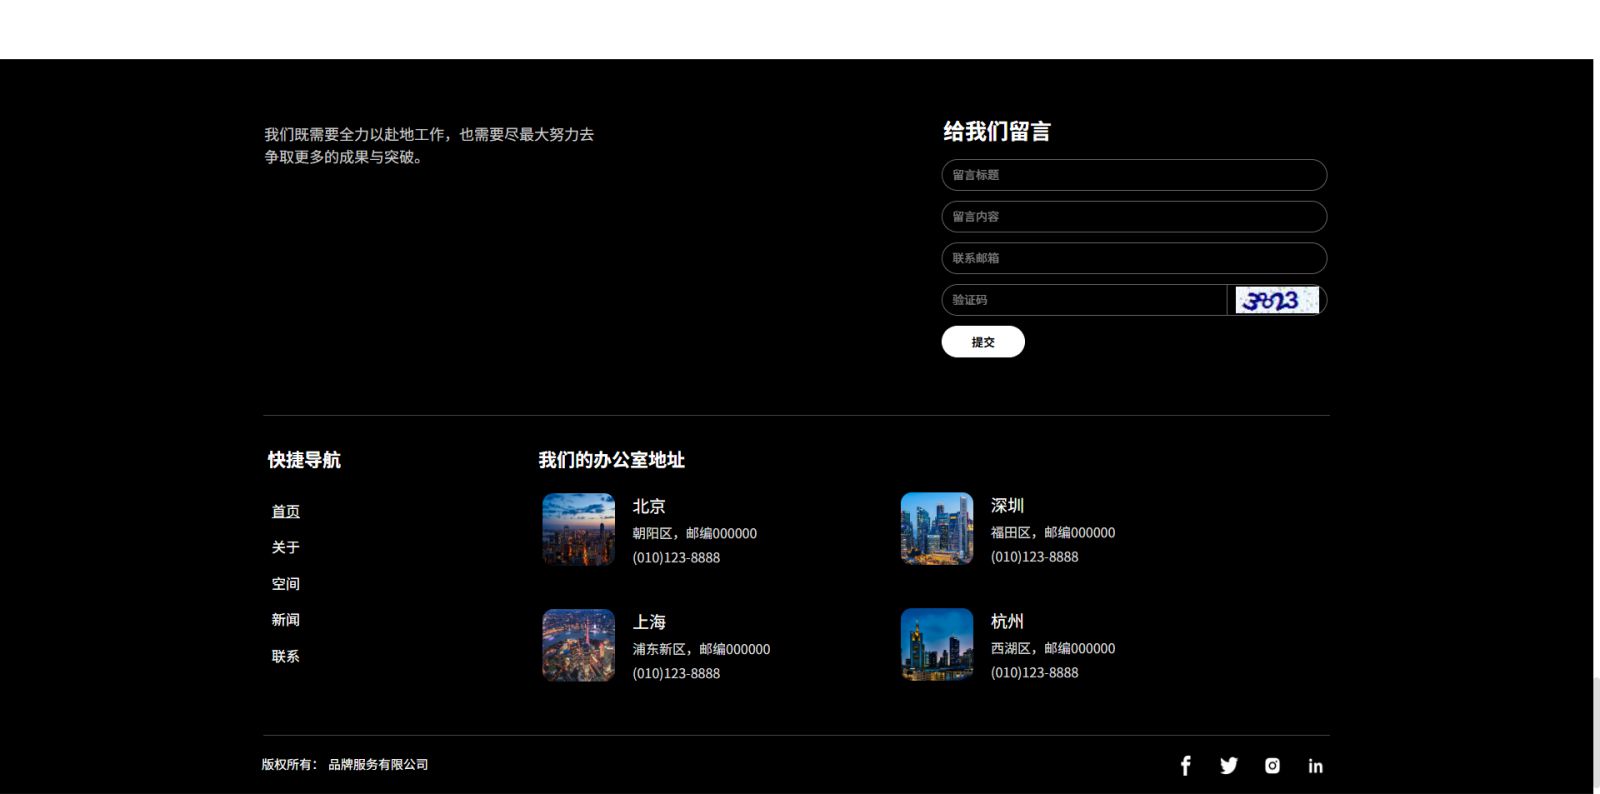The height and width of the screenshot is (794, 1600).
Task: Click the 西湖区，邮编000000 address text
Action: (x=1053, y=648)
